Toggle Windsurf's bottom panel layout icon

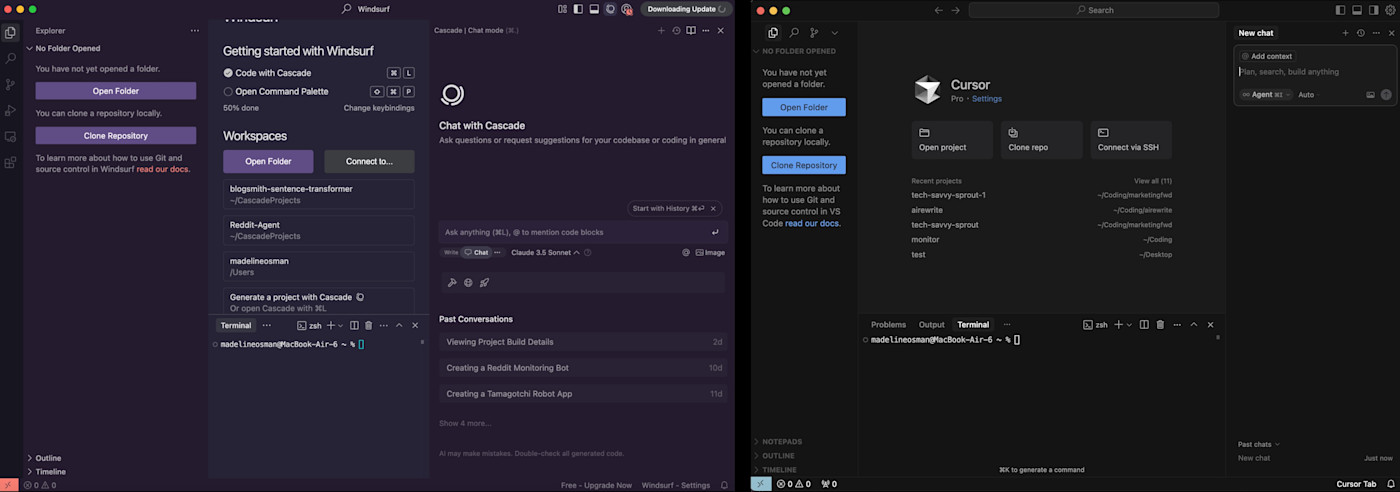click(593, 9)
